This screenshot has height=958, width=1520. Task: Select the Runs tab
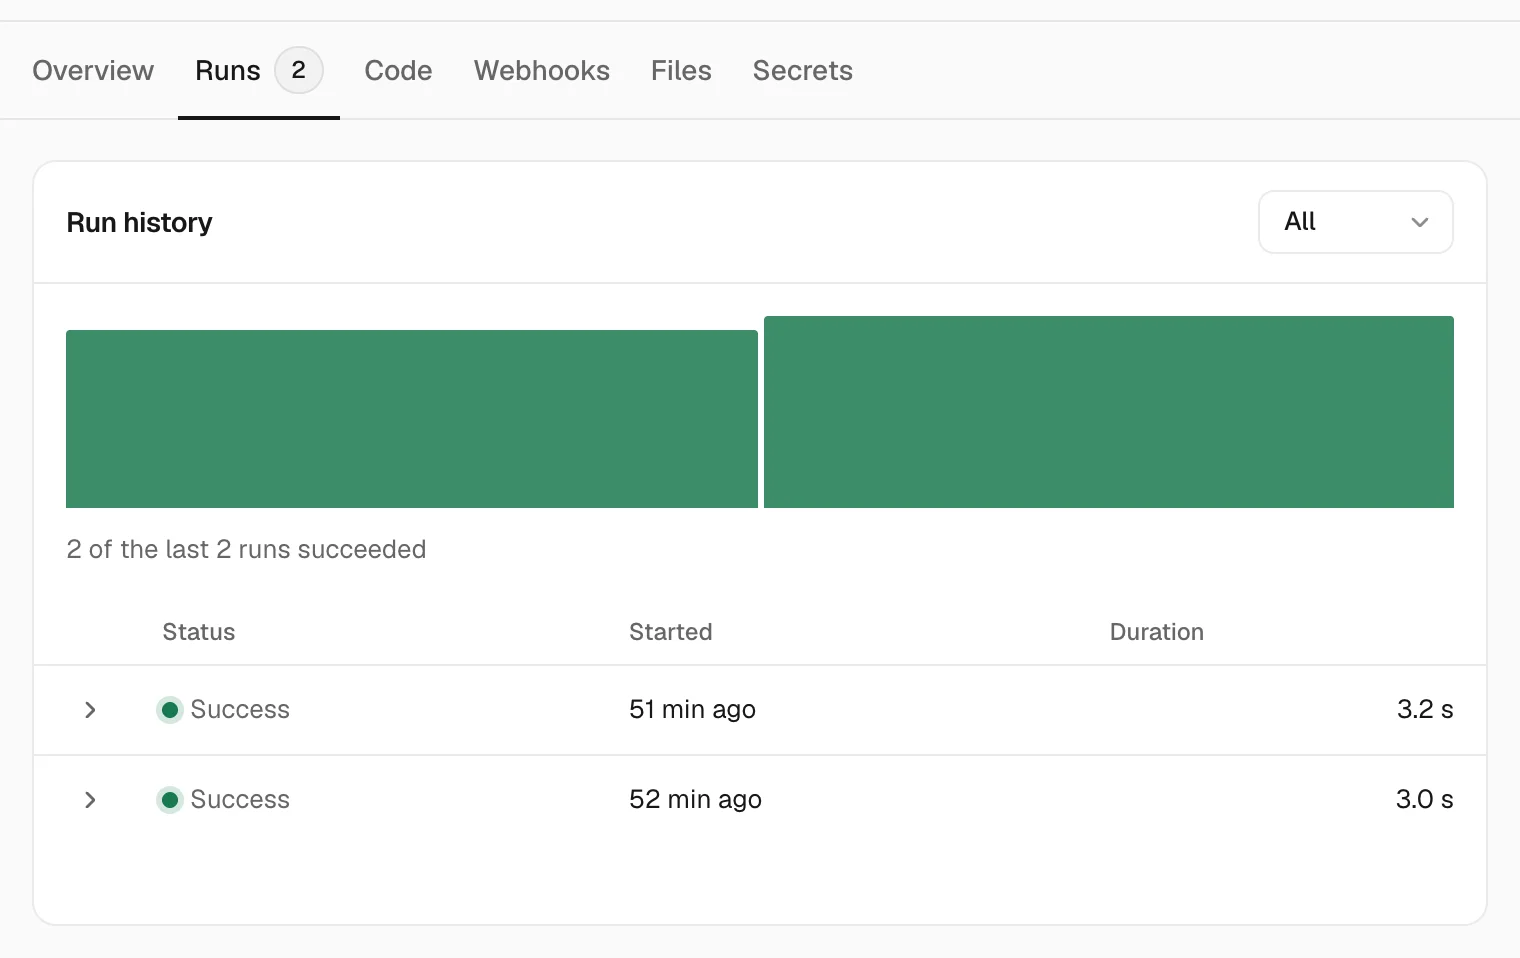(x=228, y=70)
